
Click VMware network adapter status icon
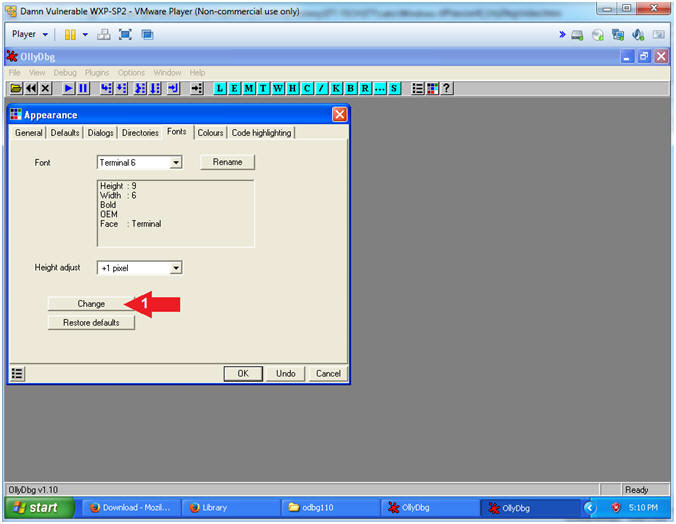point(618,35)
